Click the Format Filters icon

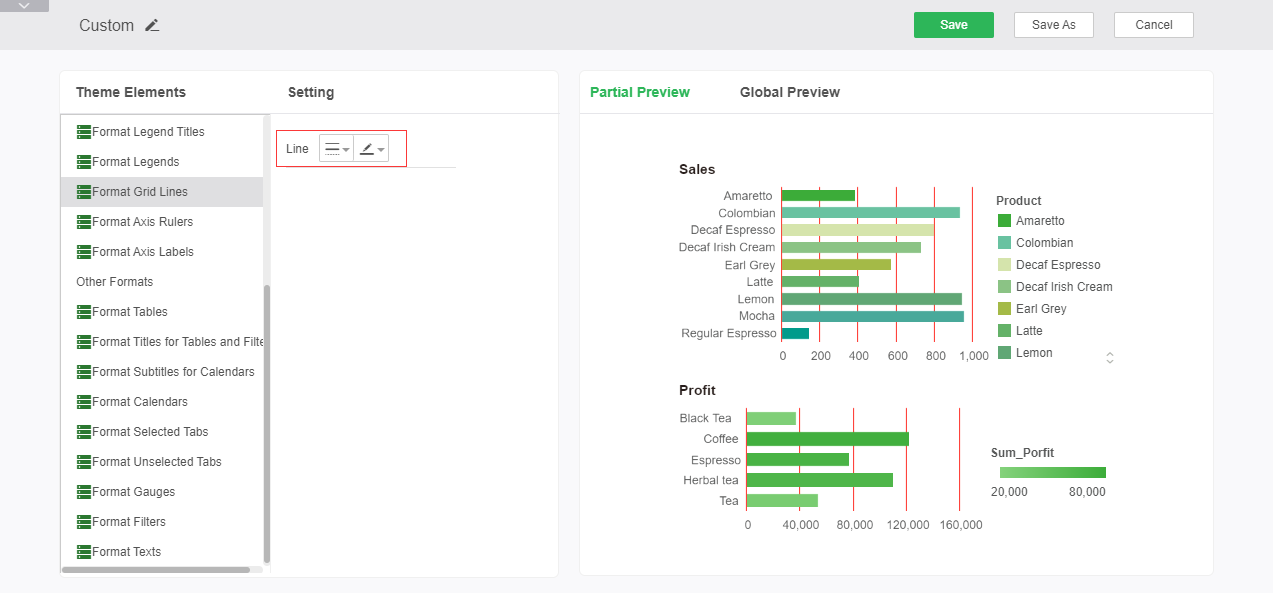click(84, 522)
